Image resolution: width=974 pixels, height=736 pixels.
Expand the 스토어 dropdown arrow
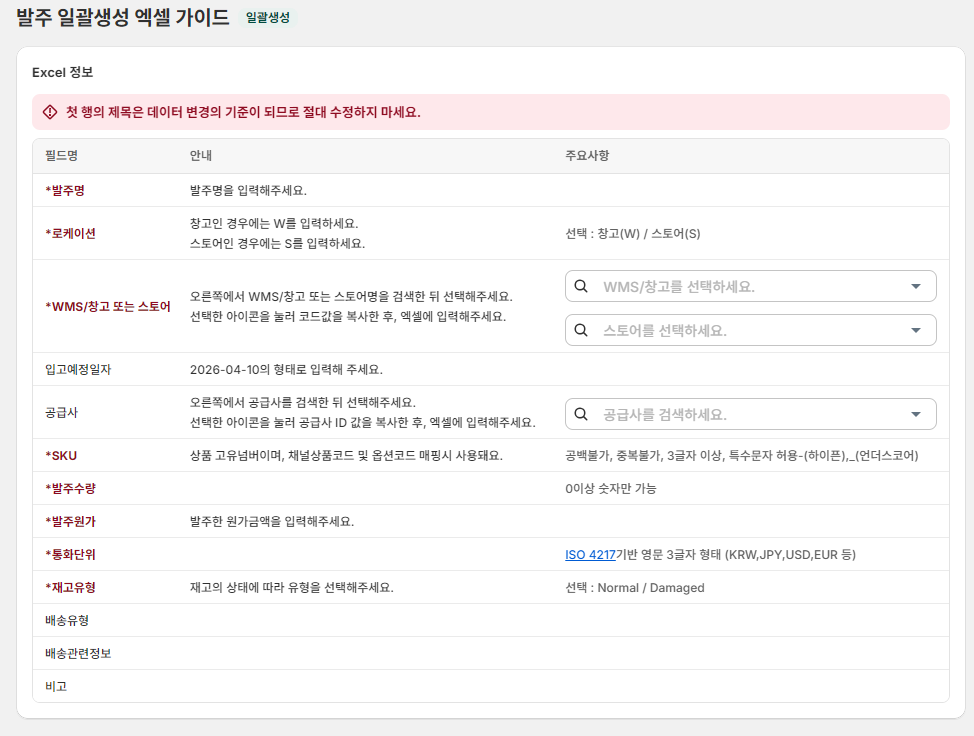916,330
